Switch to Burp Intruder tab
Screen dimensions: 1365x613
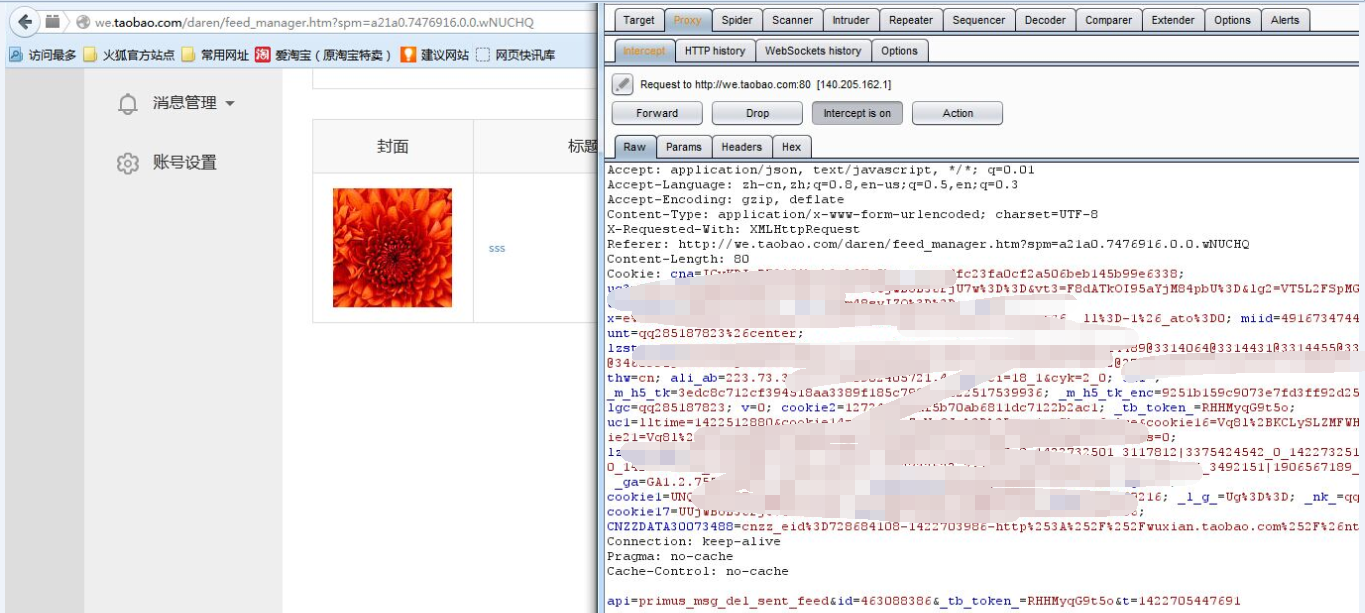tap(851, 20)
